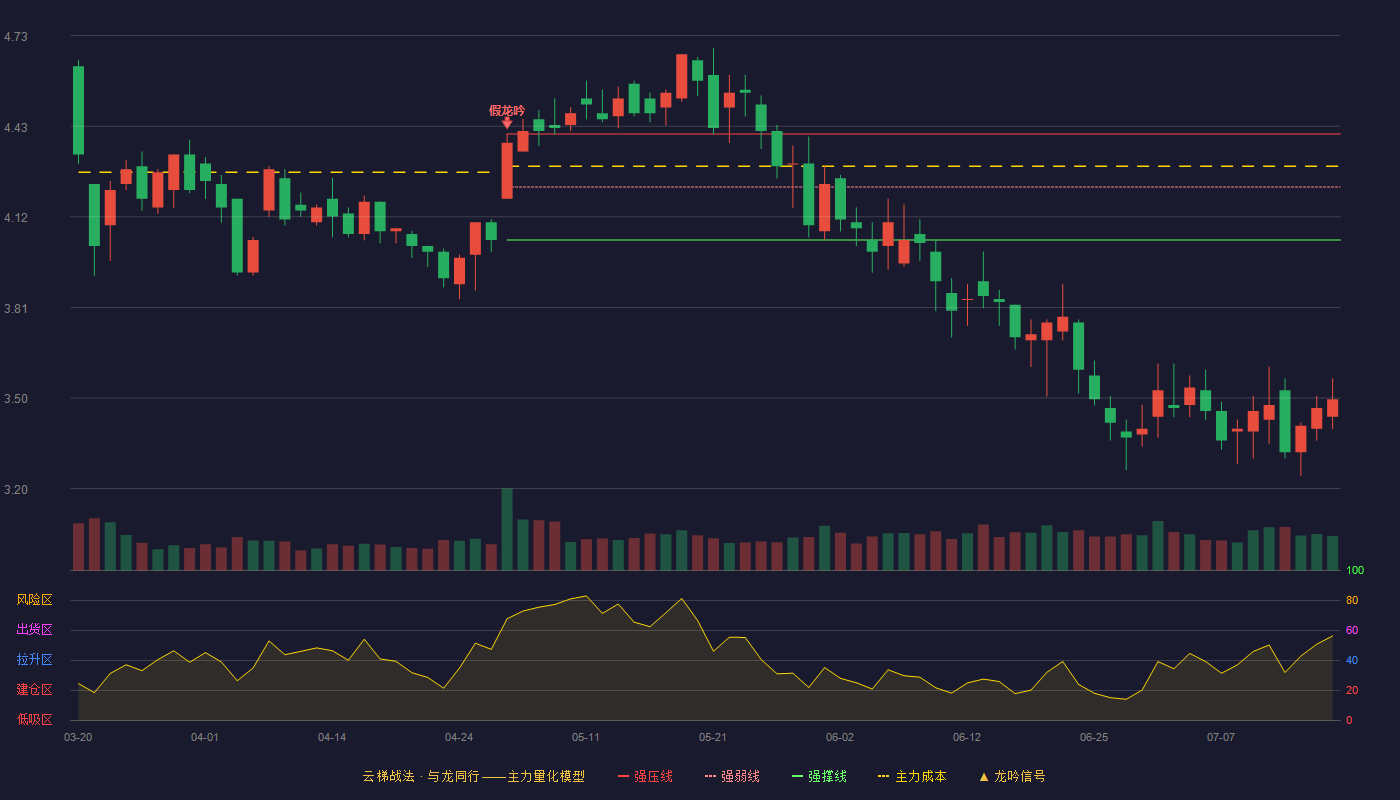Toggle the 主力成本 legend item

(x=911, y=776)
